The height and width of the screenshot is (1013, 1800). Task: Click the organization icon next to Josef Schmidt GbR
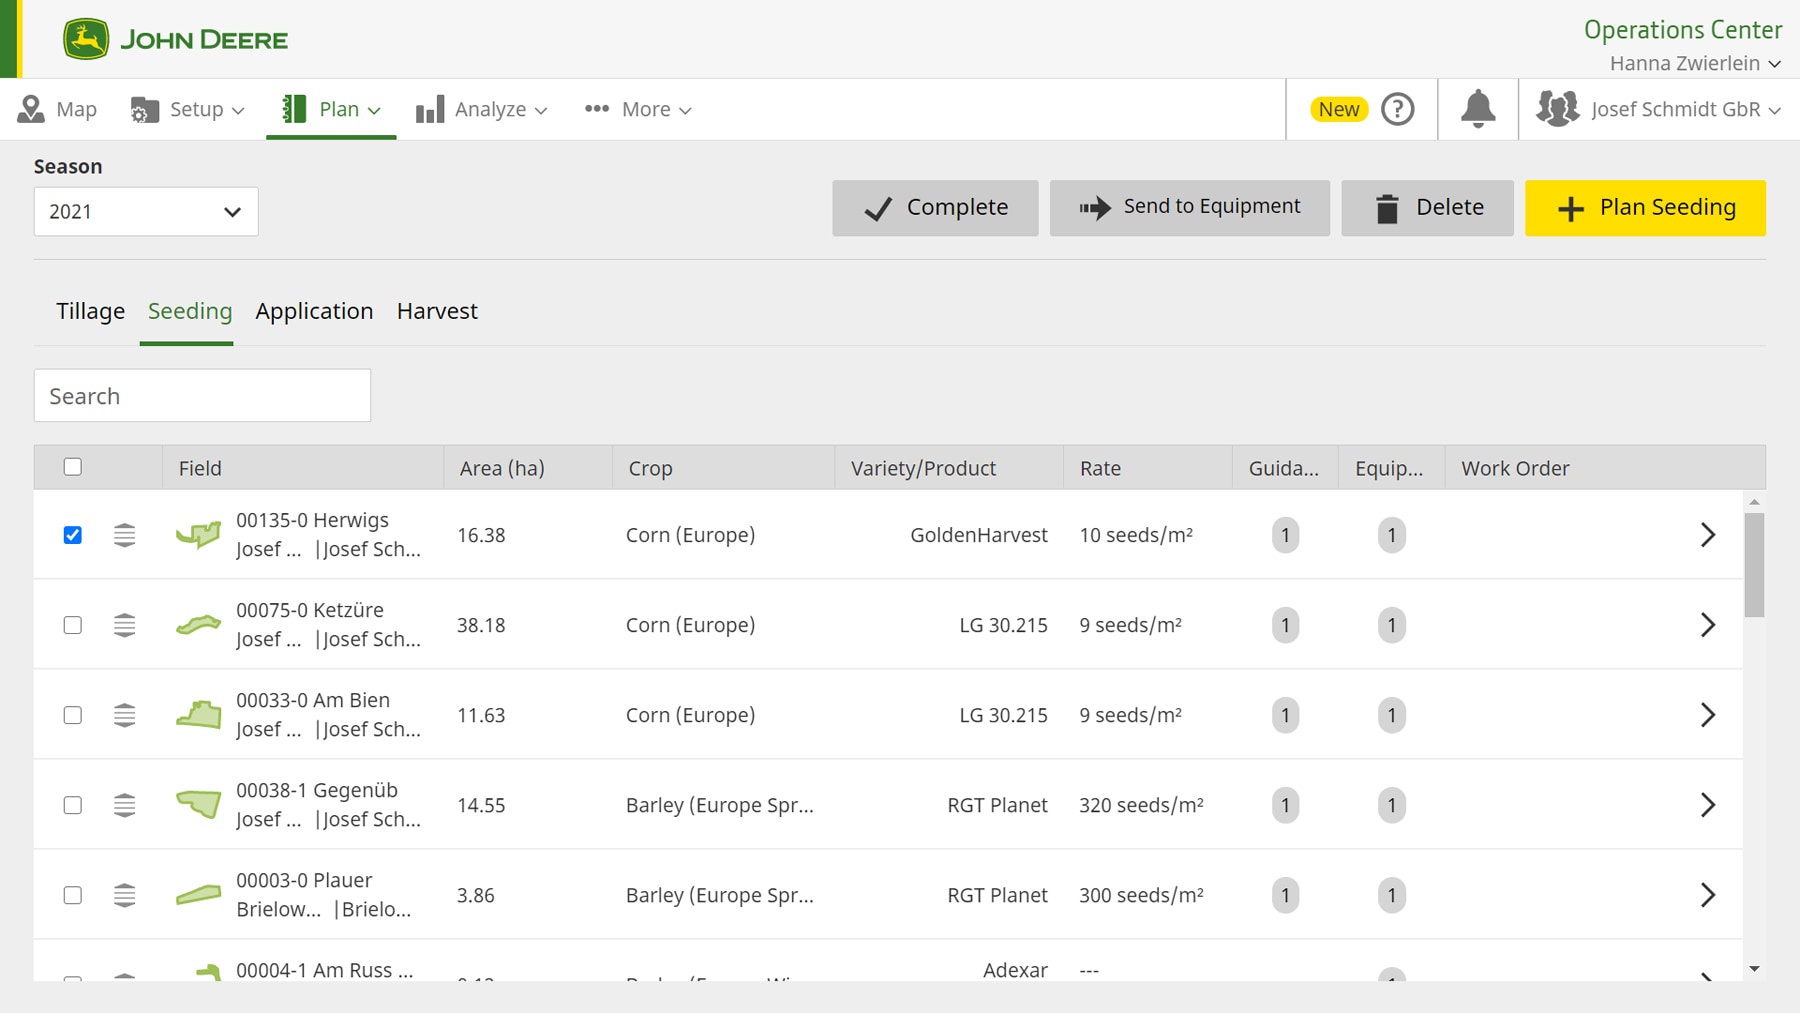[1557, 109]
